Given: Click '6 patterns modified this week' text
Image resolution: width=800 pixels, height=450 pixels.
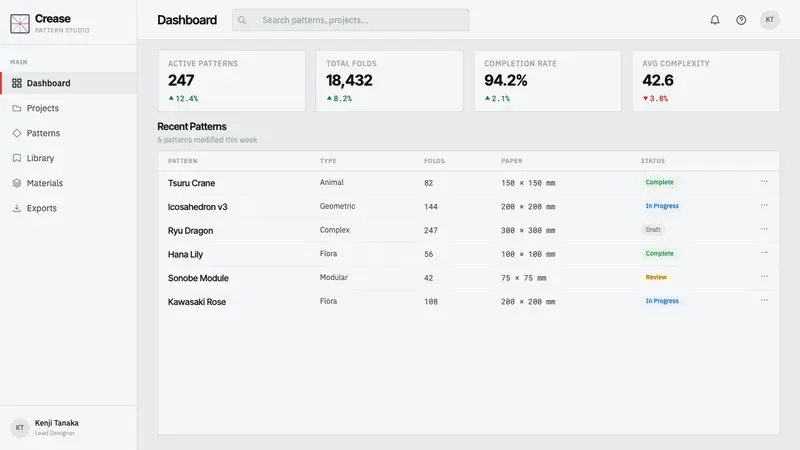Looking at the screenshot, I should [207, 140].
